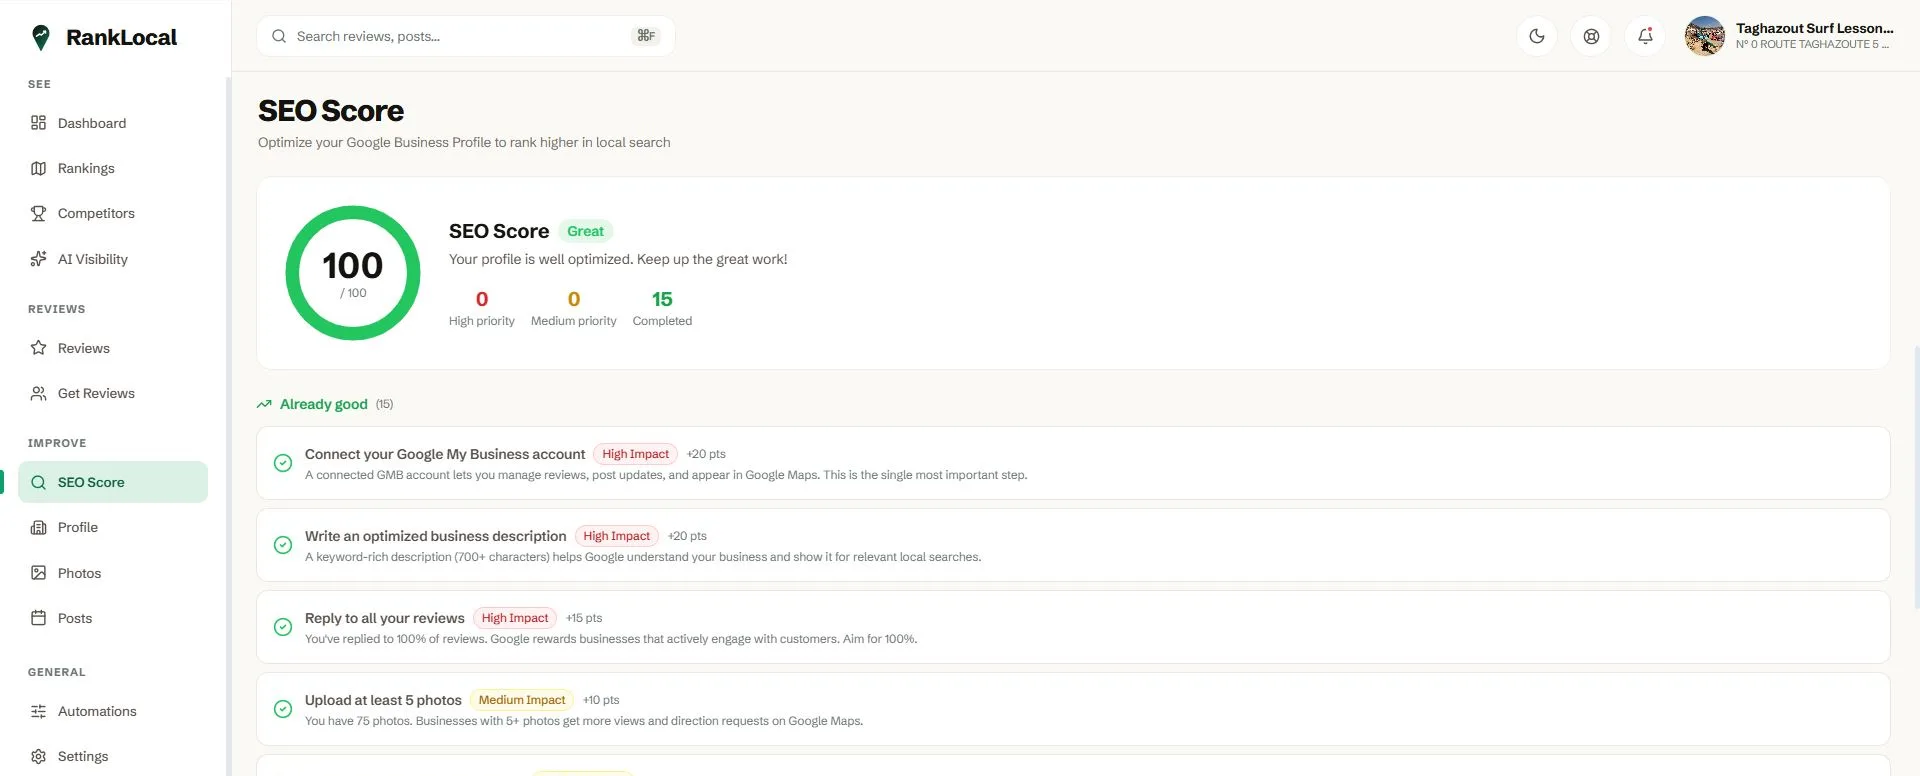Click the Dashboard grid icon
This screenshot has width=1920, height=776.
(38, 123)
